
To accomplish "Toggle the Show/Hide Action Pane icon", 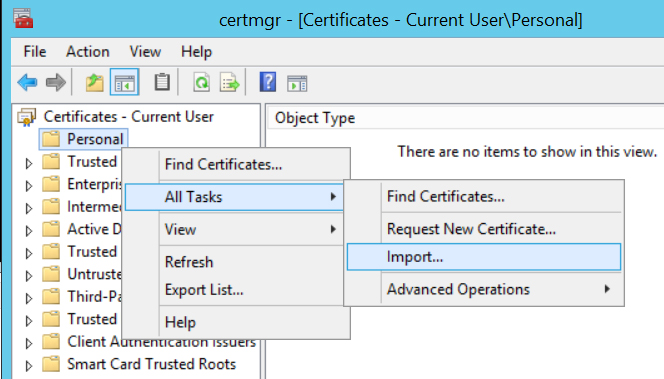I will pos(297,83).
